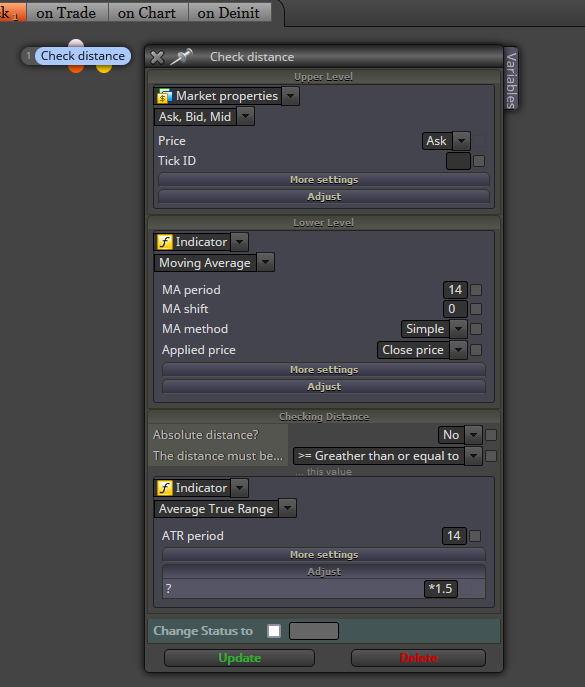
Task: Toggle the Absolute distance checkbox
Action: [x=491, y=435]
